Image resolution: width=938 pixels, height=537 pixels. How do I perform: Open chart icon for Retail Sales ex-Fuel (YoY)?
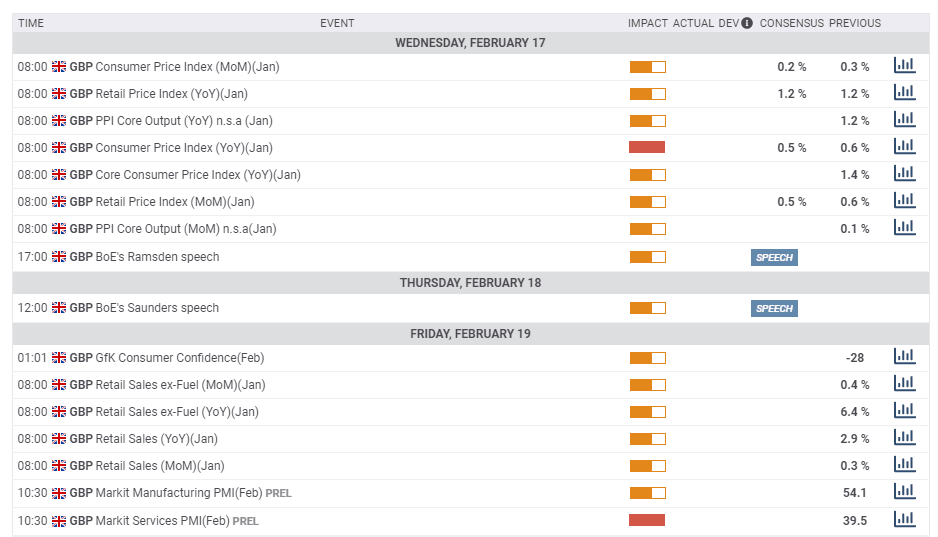[904, 411]
